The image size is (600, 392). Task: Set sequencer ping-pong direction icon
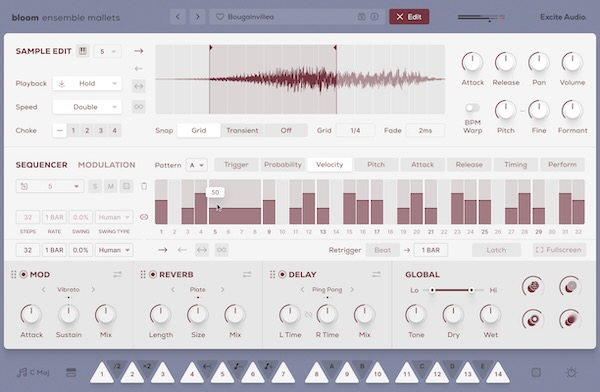[x=202, y=250]
